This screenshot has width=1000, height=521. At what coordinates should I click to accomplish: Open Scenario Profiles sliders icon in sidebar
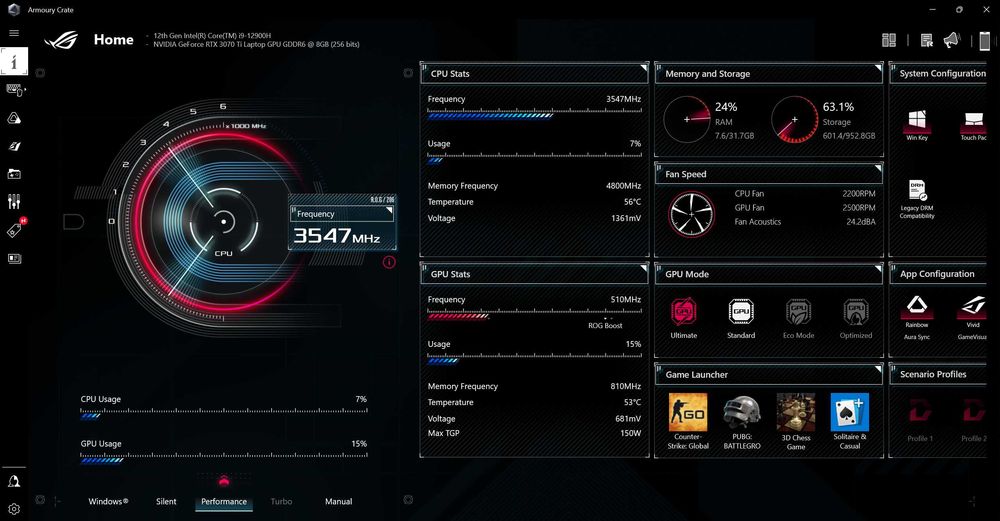(x=14, y=202)
